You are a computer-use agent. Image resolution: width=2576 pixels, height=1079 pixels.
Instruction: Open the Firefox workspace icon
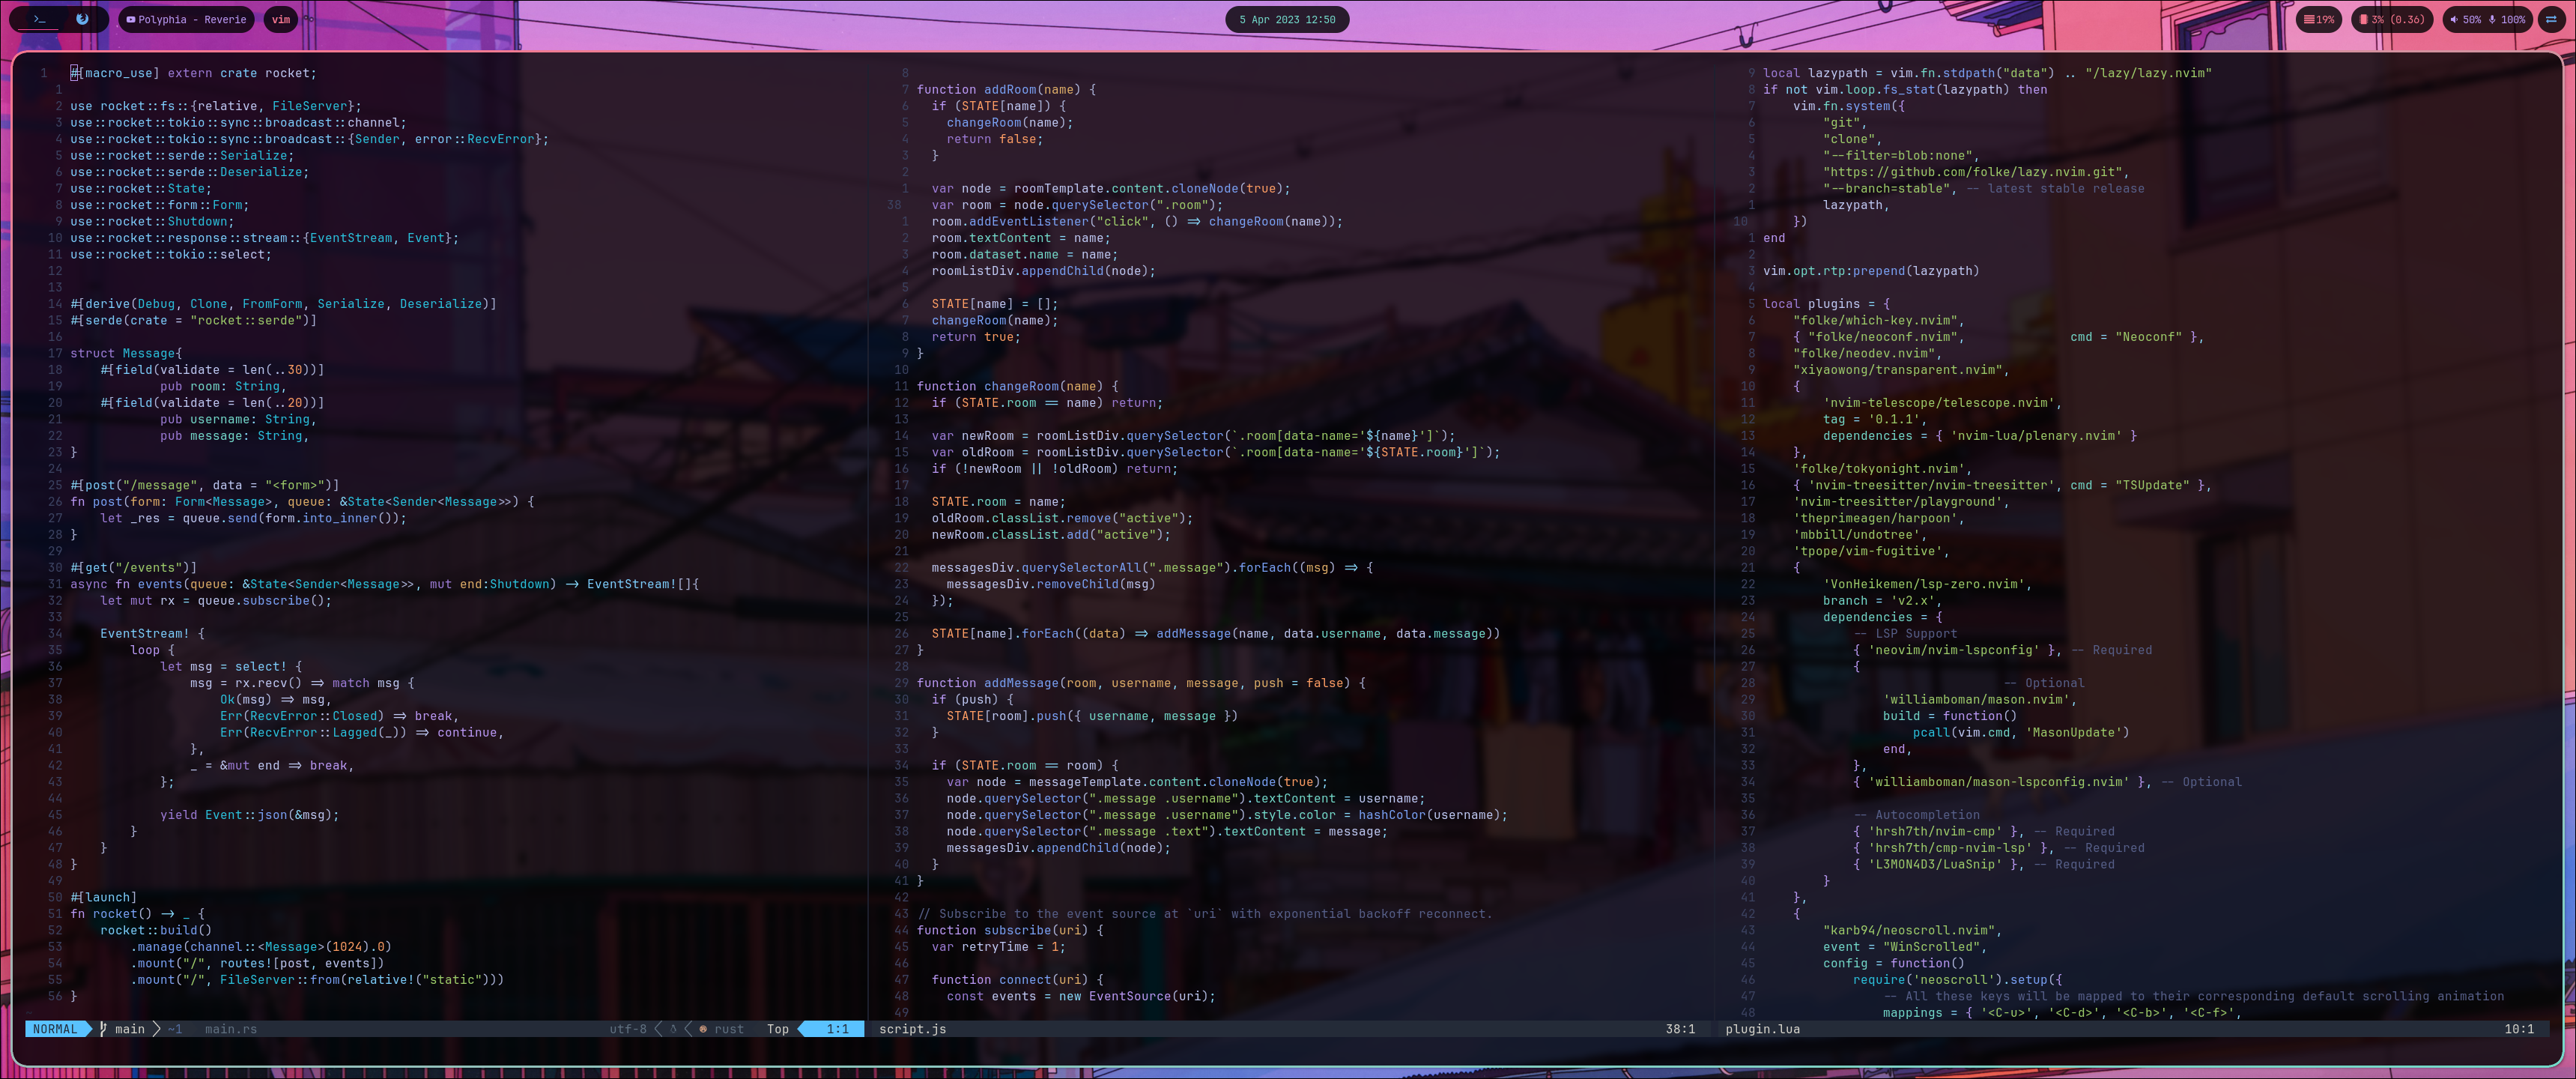click(82, 19)
